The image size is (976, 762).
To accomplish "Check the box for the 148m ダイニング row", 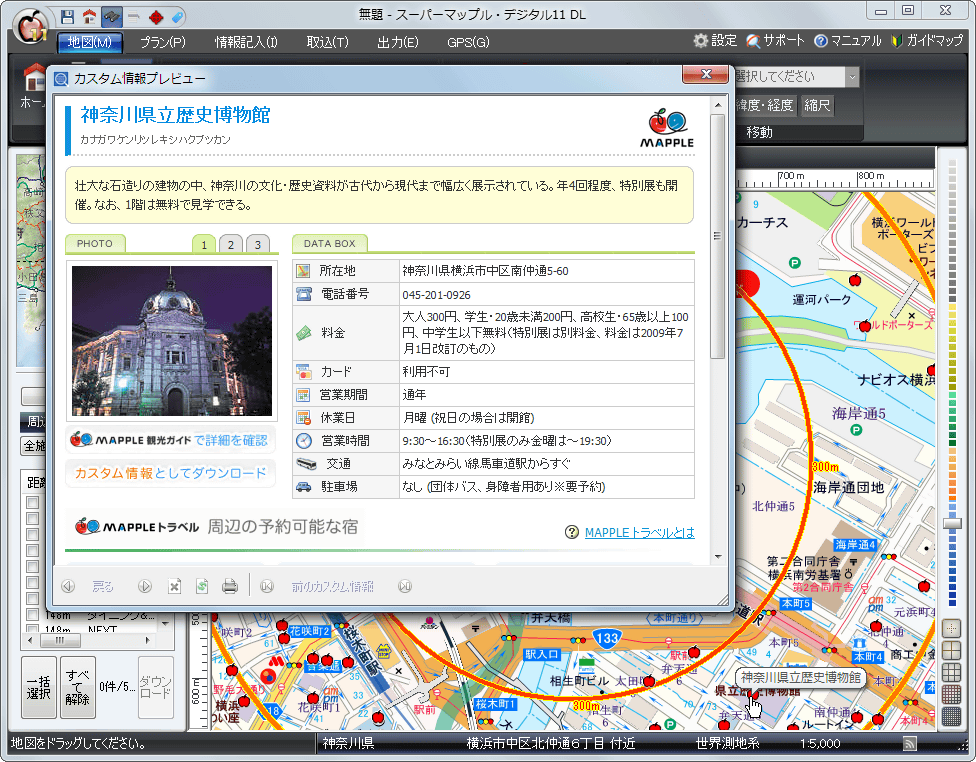I will point(32,614).
